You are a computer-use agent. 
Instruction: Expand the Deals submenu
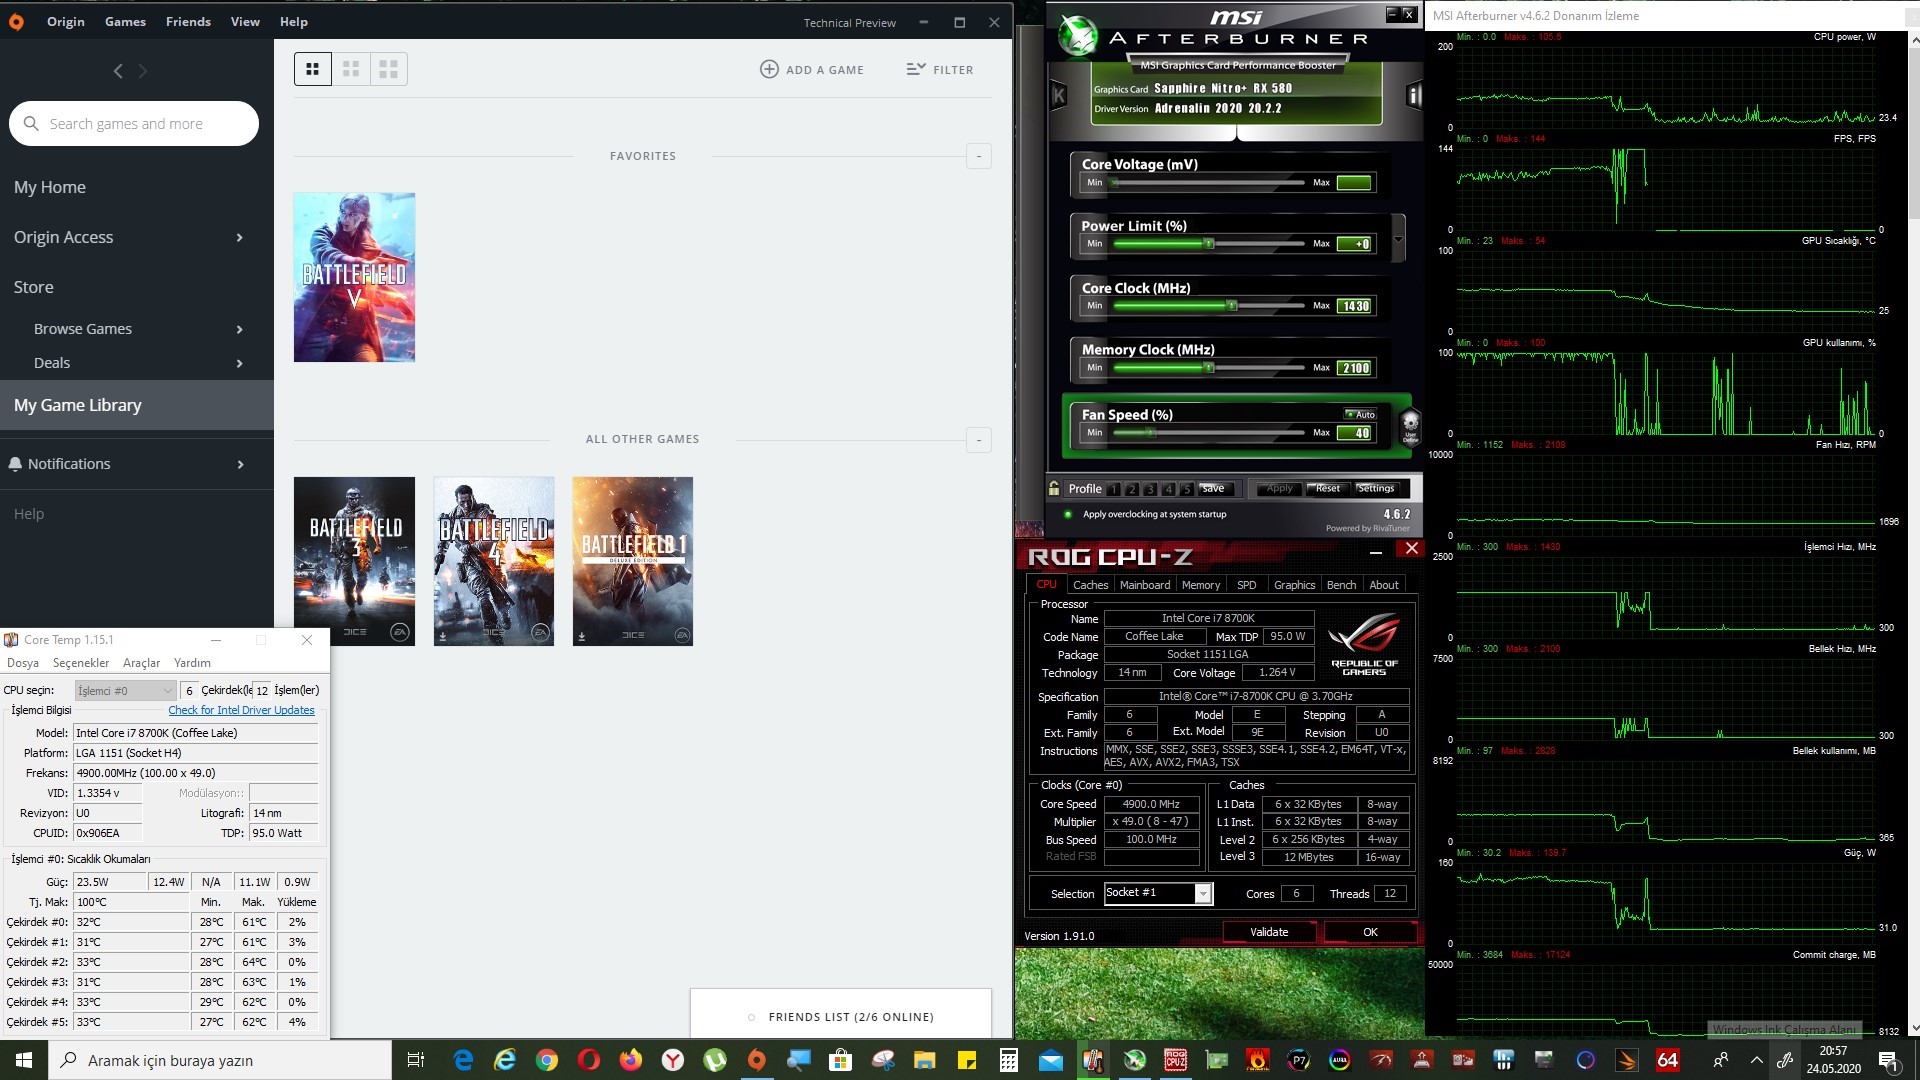pos(239,363)
